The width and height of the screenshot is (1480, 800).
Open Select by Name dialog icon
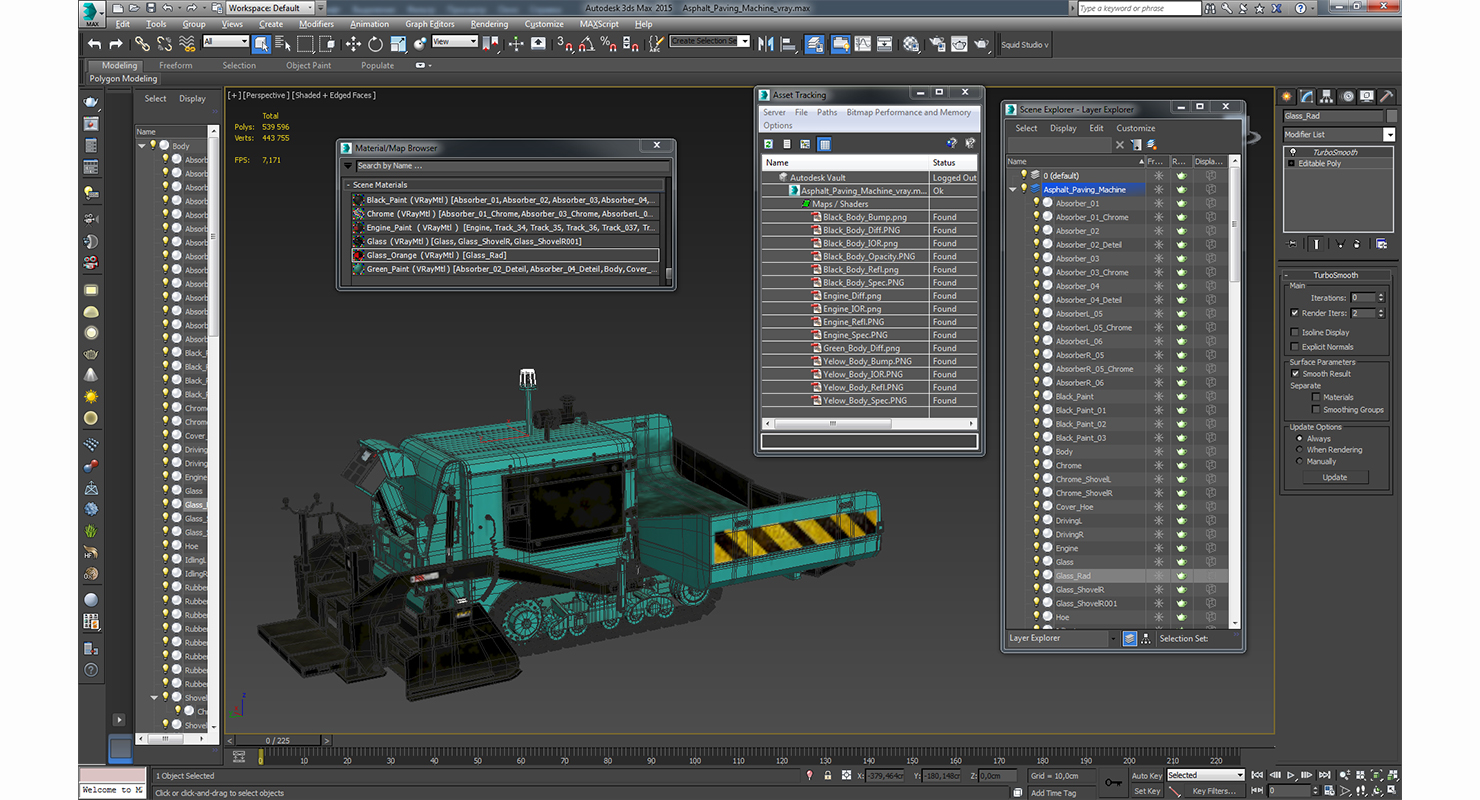pyautogui.click(x=282, y=44)
